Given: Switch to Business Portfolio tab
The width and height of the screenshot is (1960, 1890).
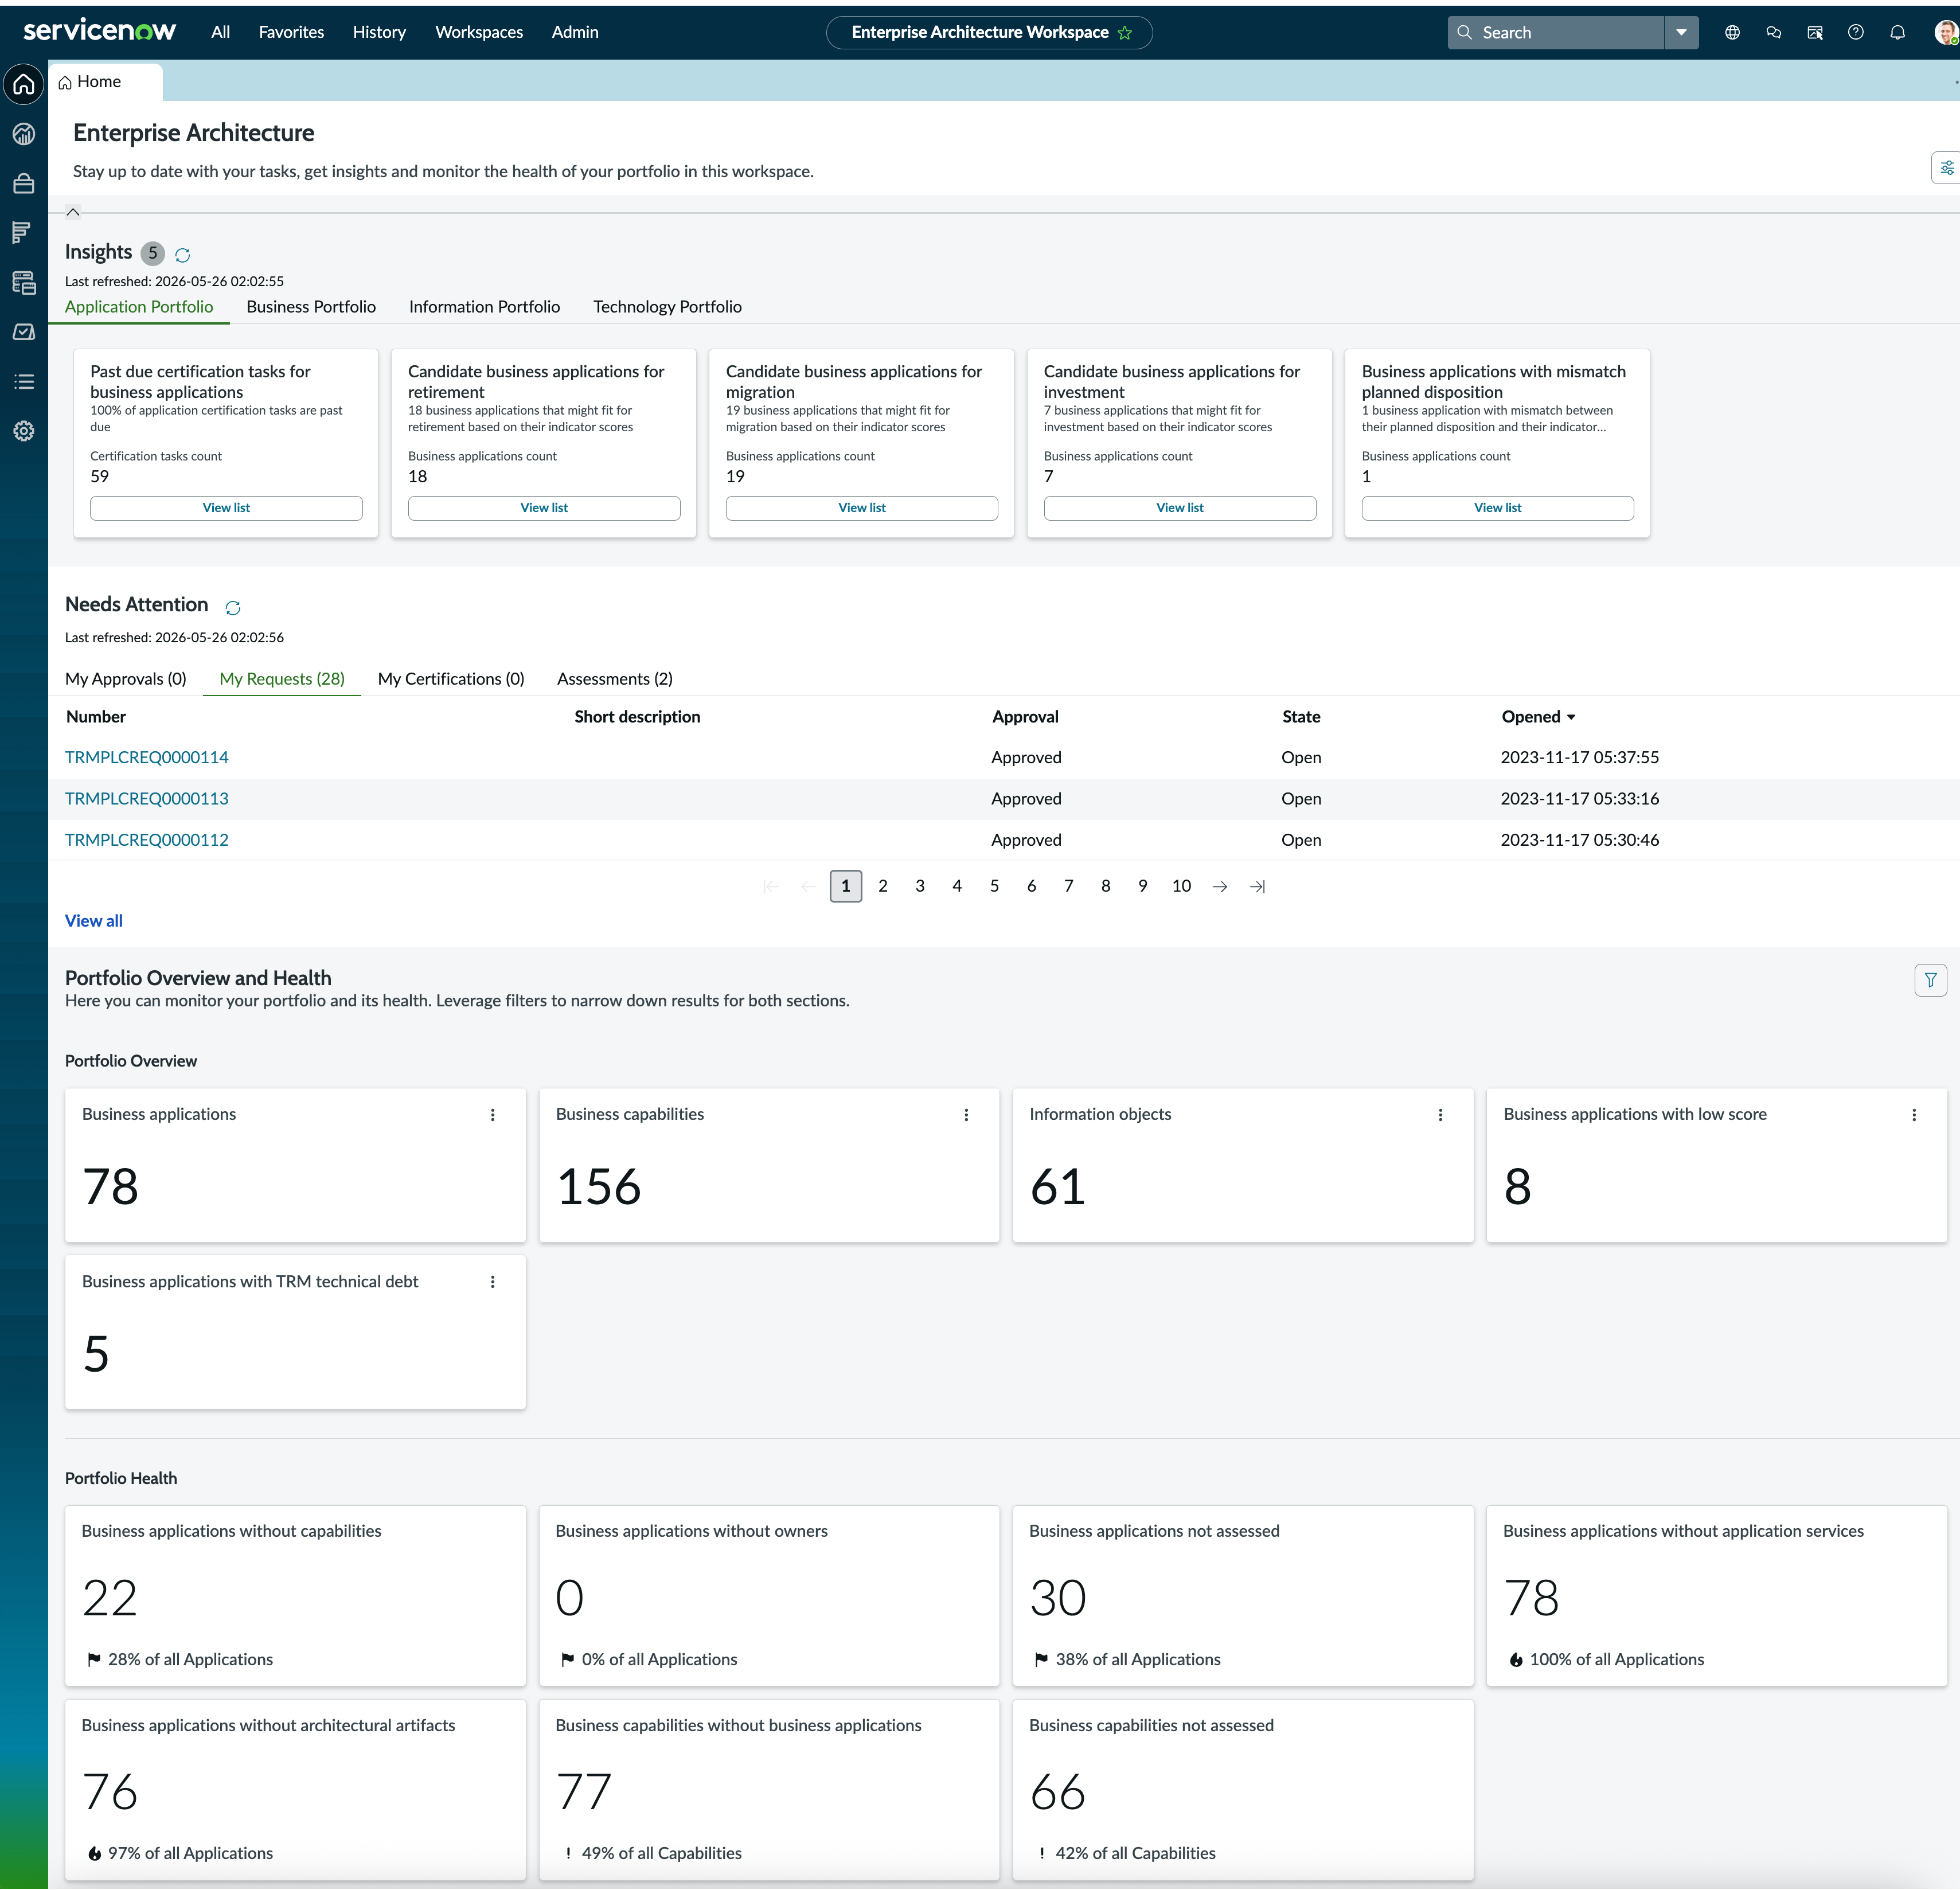Looking at the screenshot, I should click(311, 307).
